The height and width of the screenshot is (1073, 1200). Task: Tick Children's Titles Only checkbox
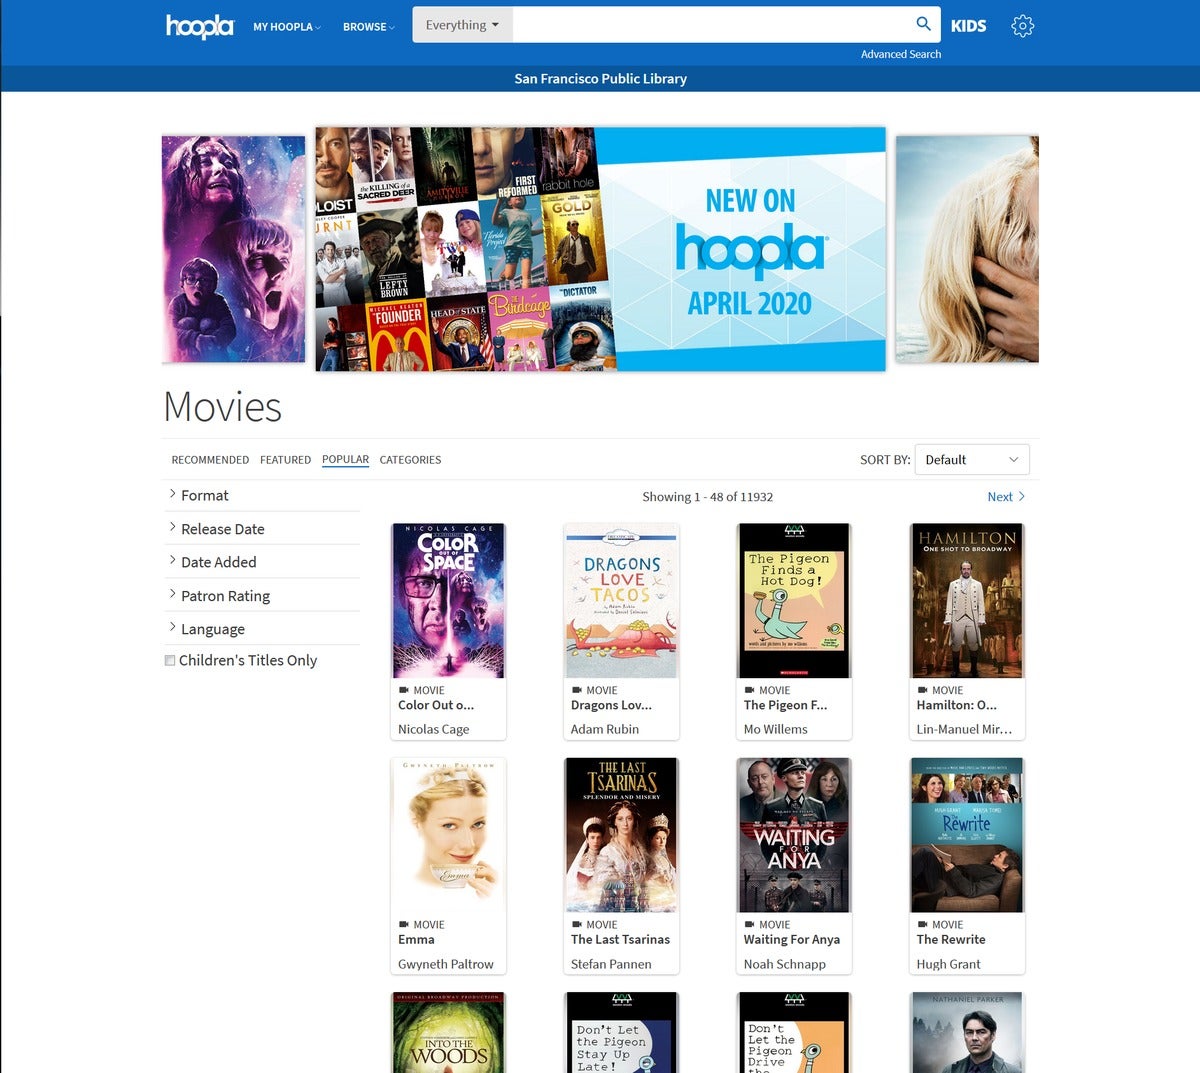[170, 660]
